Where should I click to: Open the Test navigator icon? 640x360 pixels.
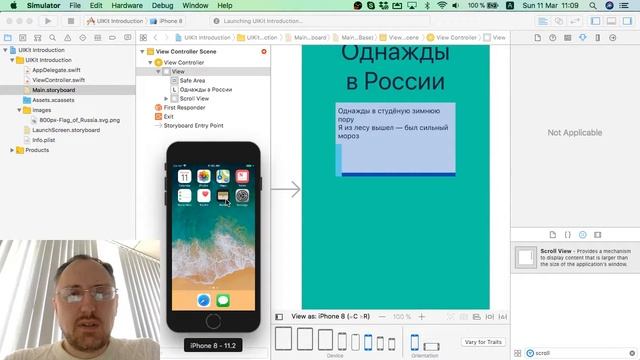coord(83,38)
